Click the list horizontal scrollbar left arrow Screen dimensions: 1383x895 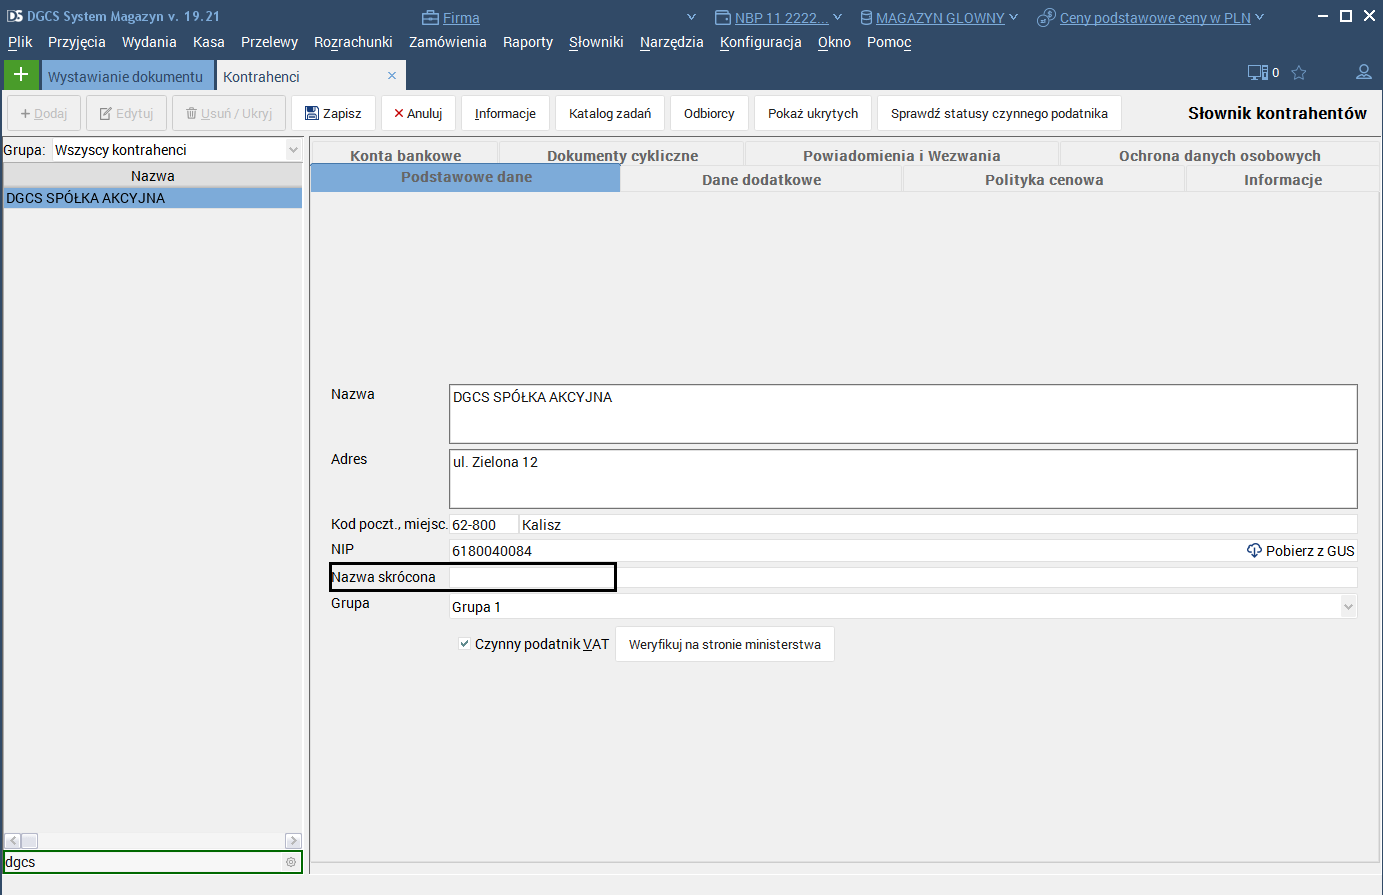pyautogui.click(x=12, y=841)
